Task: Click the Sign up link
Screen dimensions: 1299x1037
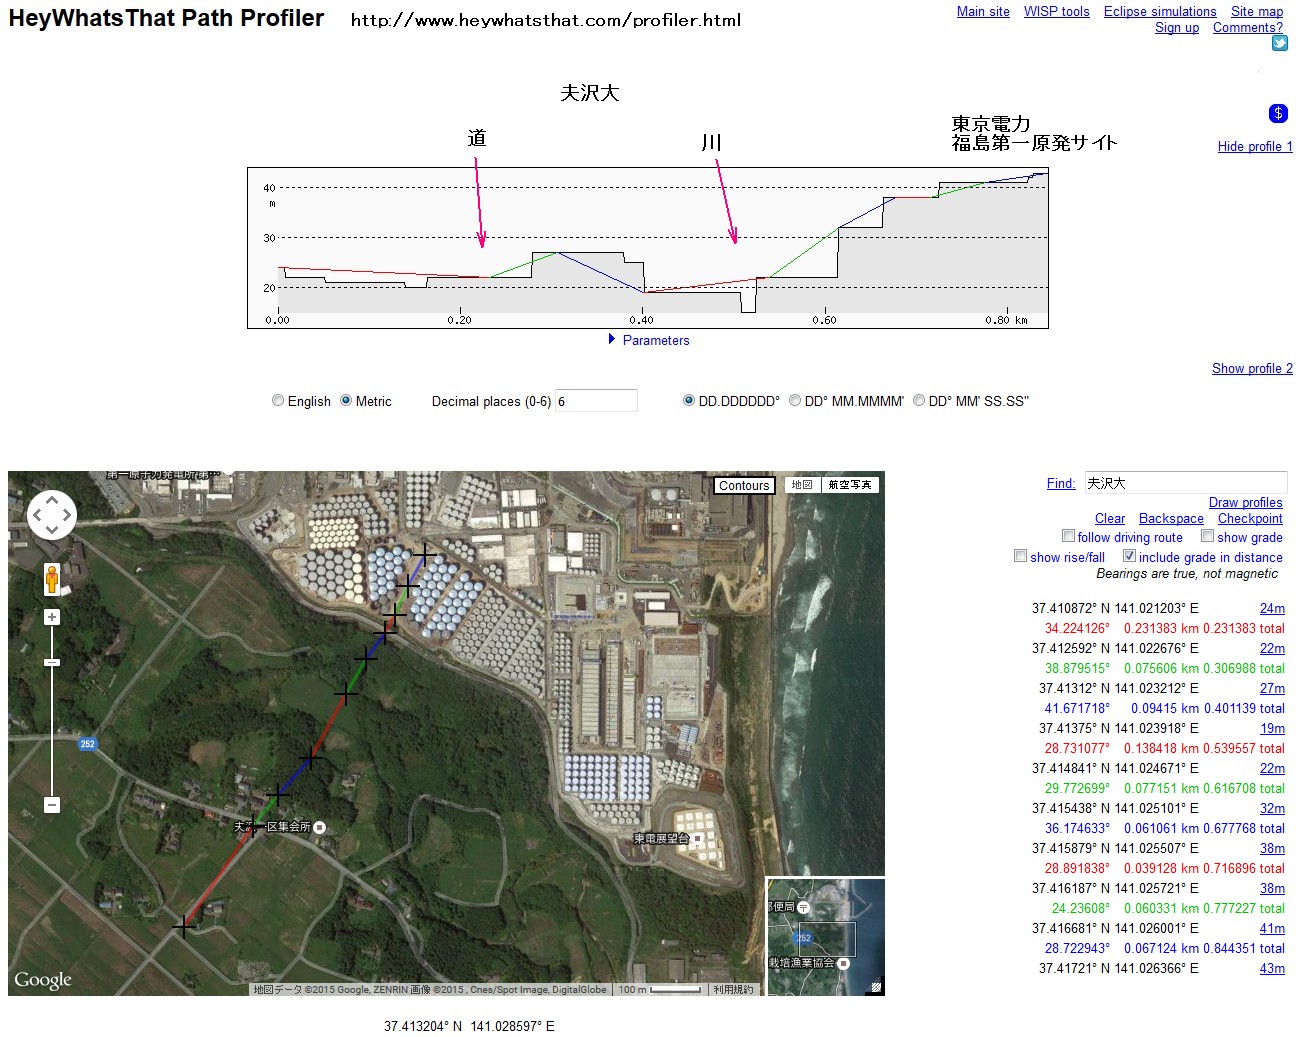Action: pos(1177,28)
